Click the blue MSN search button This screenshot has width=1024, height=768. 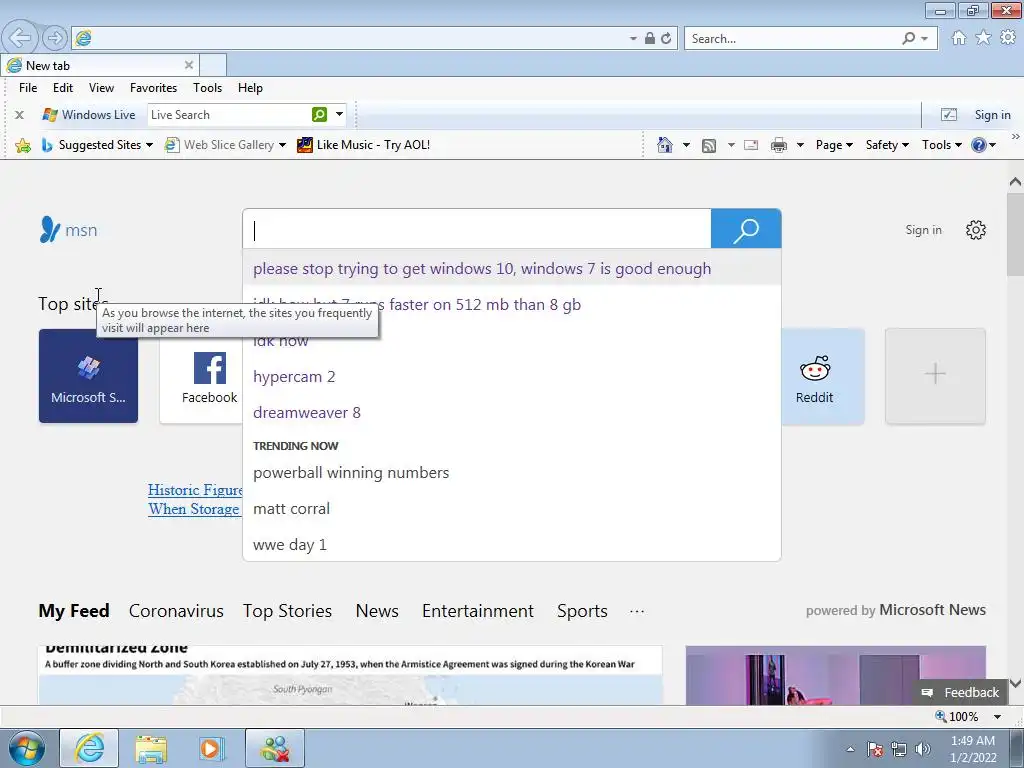tap(746, 229)
